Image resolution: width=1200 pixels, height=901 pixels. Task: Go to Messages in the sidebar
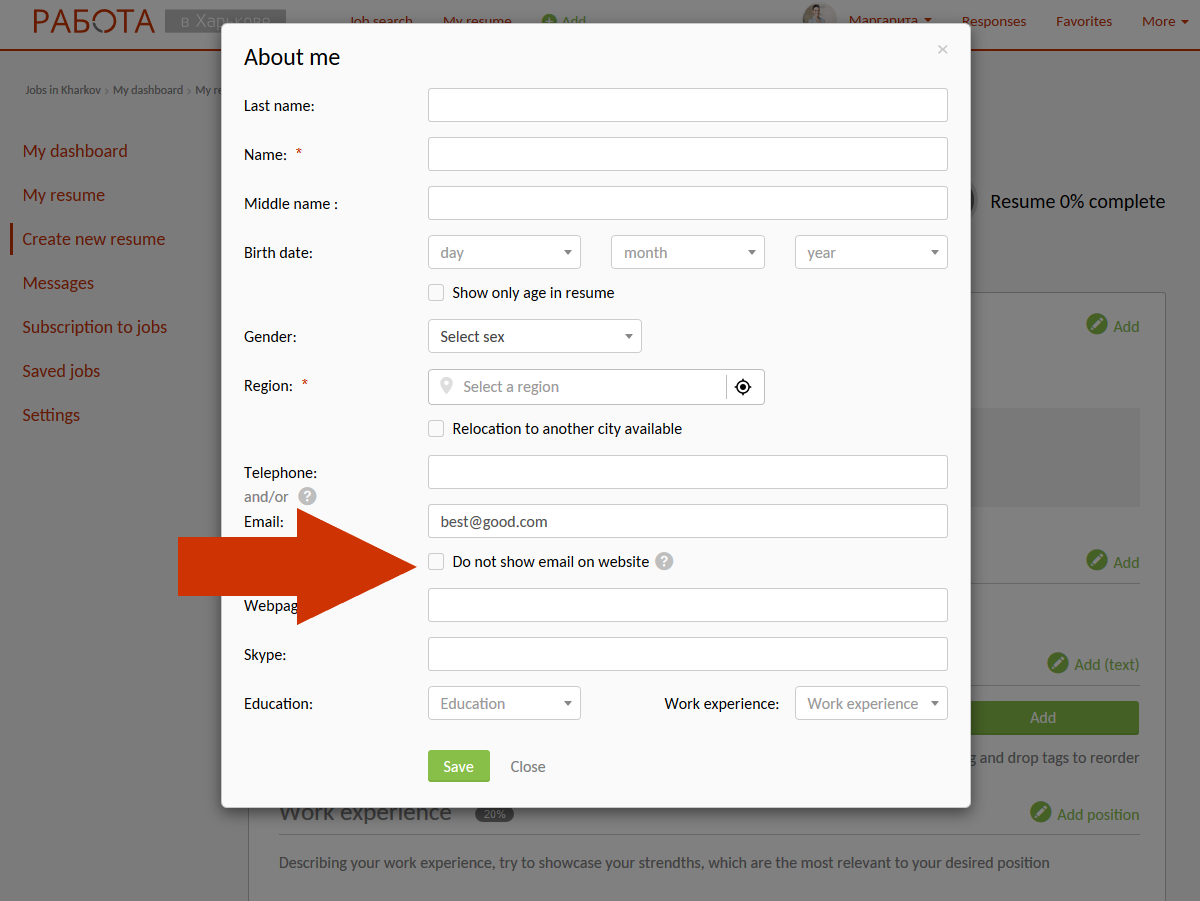click(x=58, y=283)
